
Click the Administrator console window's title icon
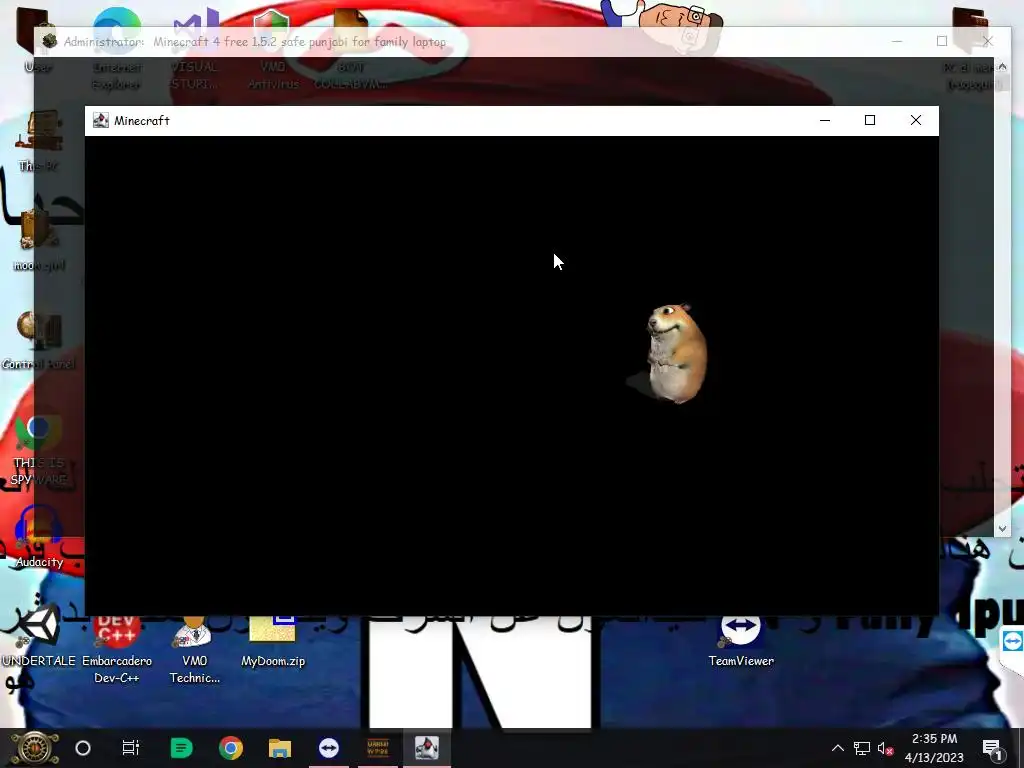pyautogui.click(x=50, y=41)
